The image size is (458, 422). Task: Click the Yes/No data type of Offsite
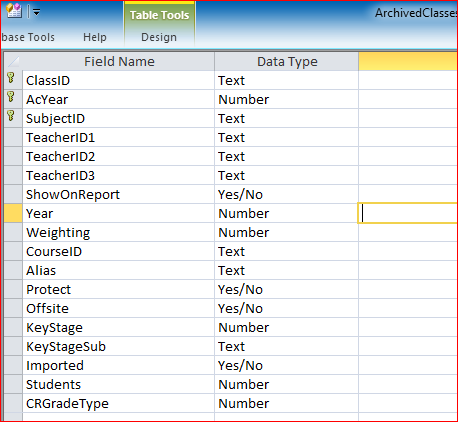(240, 309)
